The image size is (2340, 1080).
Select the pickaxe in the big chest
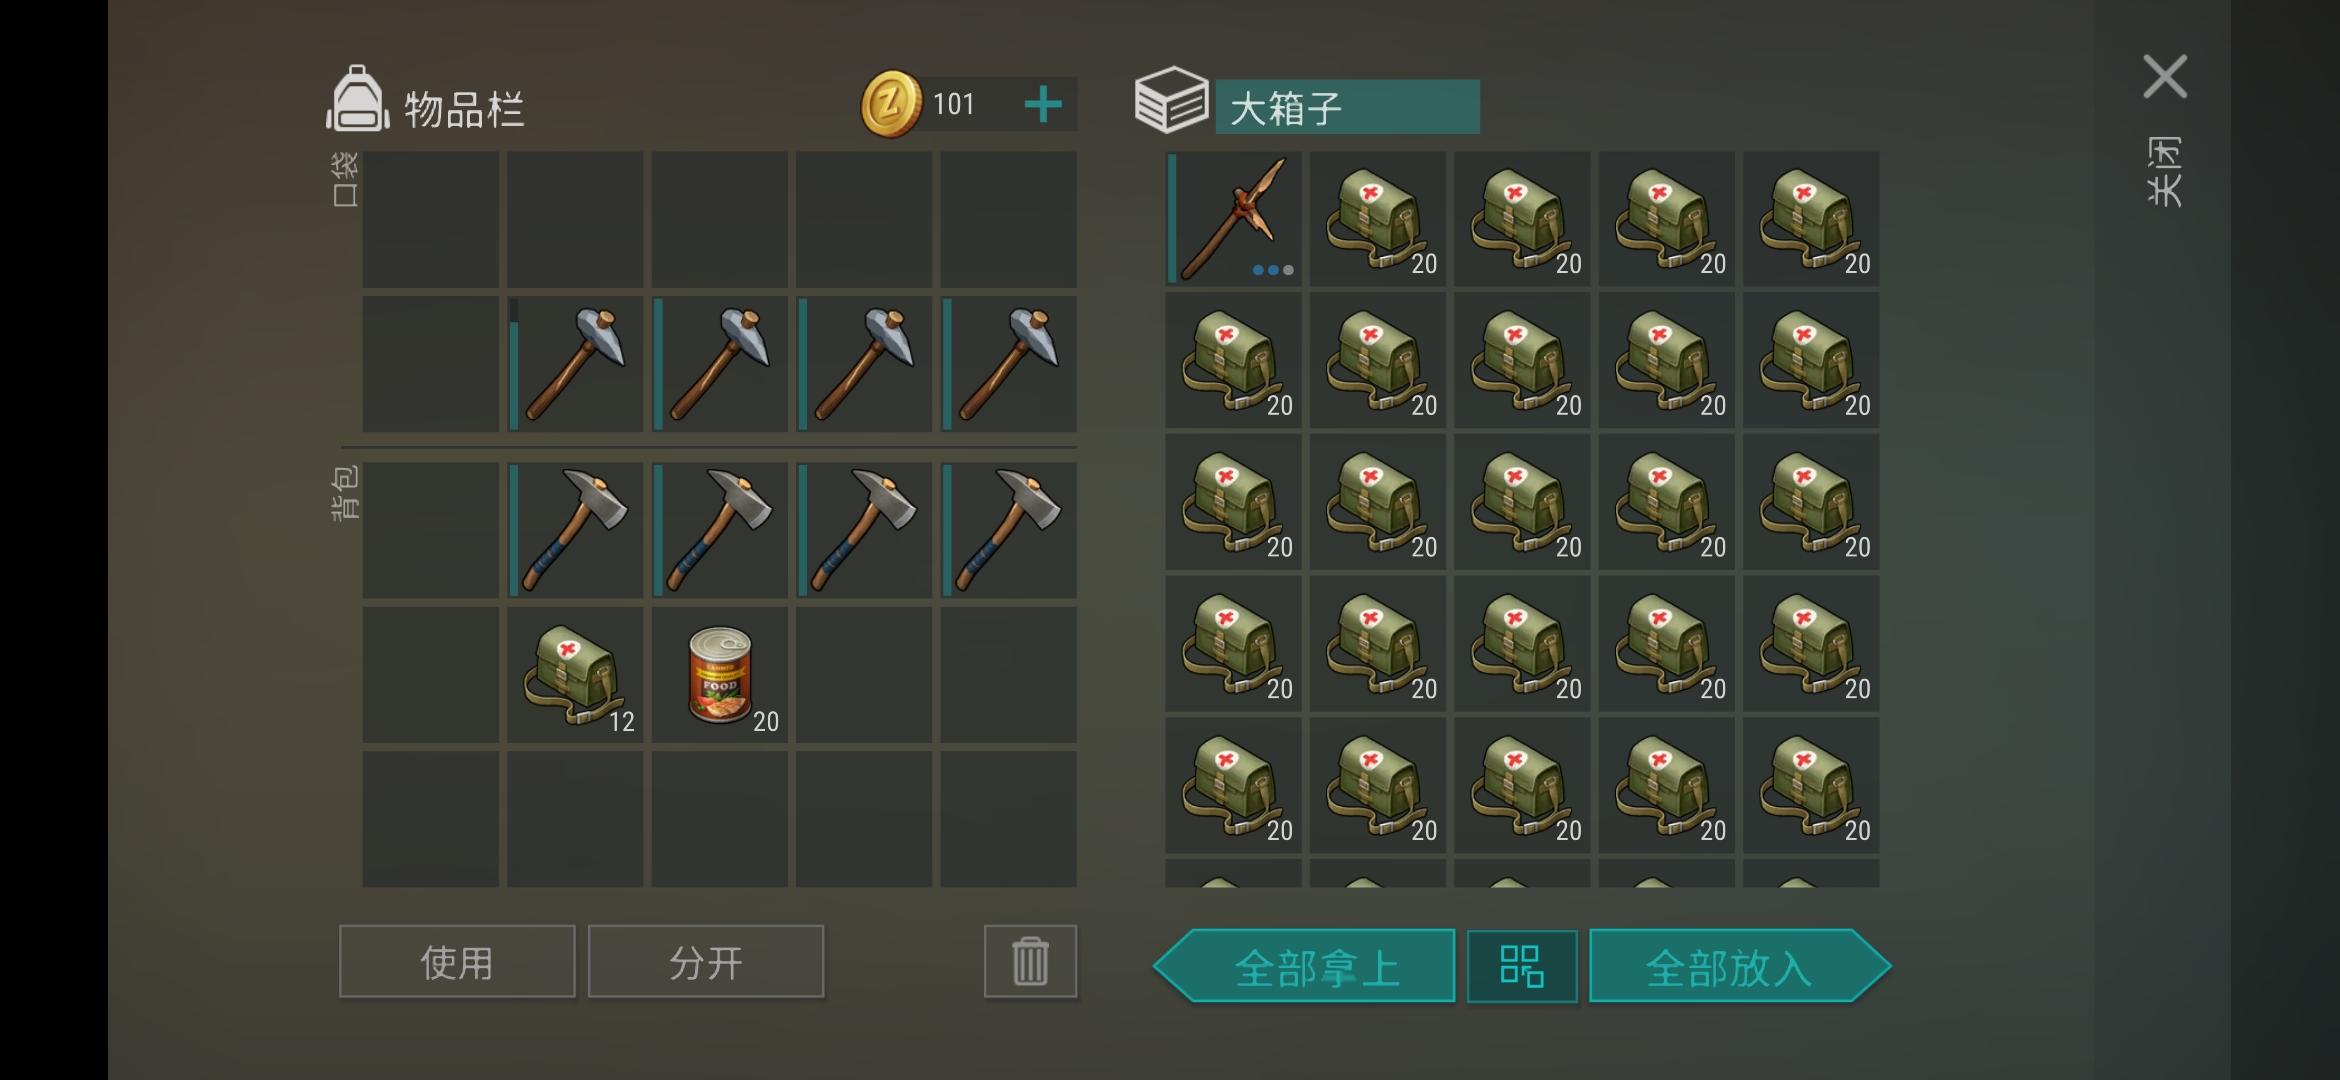point(1234,219)
